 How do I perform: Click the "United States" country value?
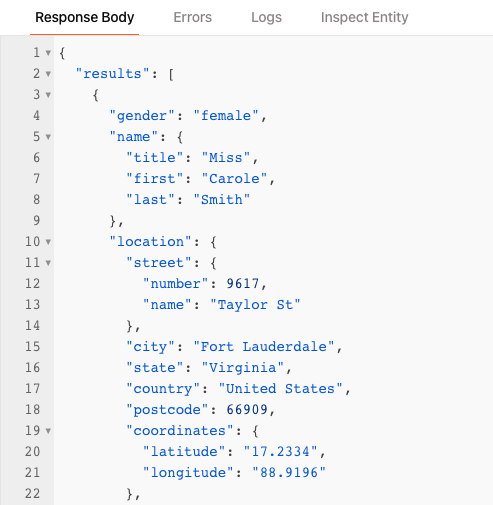[280, 389]
